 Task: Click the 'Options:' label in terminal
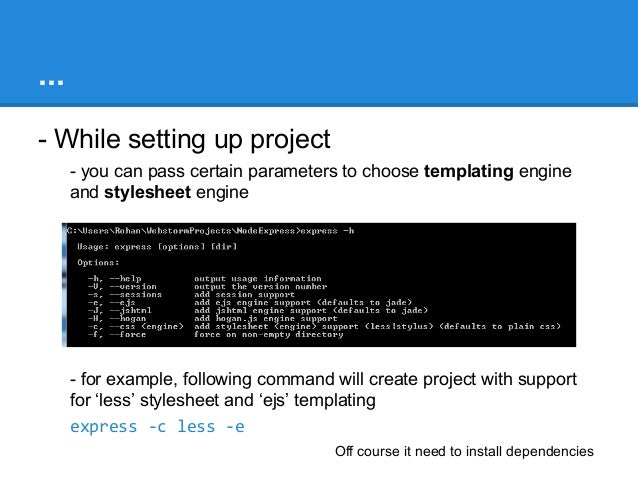point(98,263)
